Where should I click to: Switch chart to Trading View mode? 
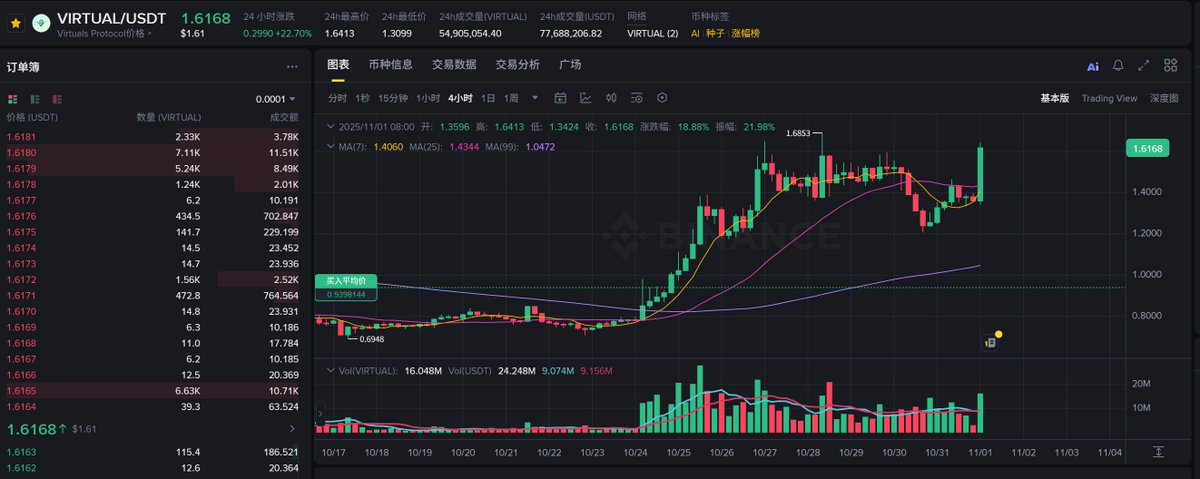point(1109,98)
